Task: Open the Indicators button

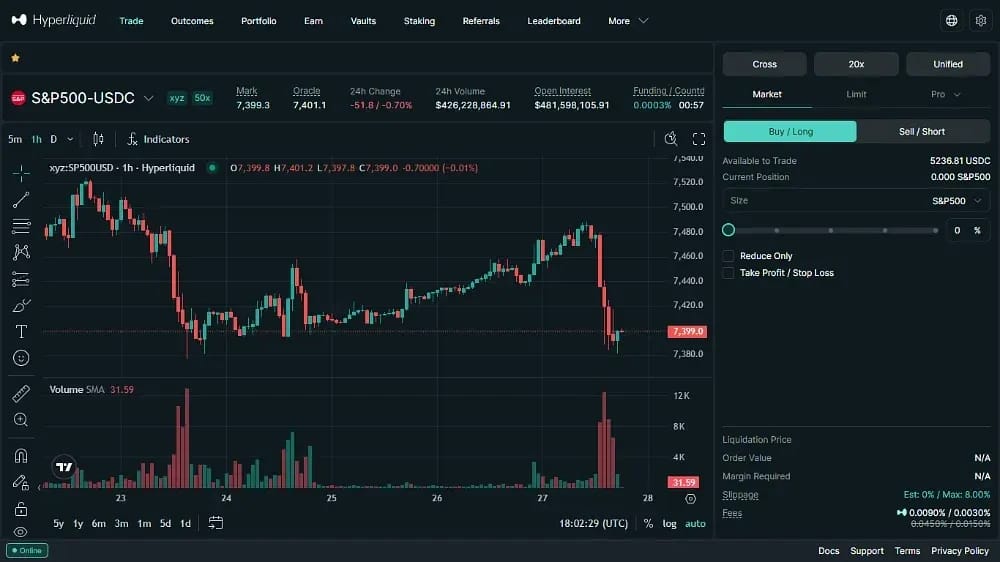Action: 158,139
